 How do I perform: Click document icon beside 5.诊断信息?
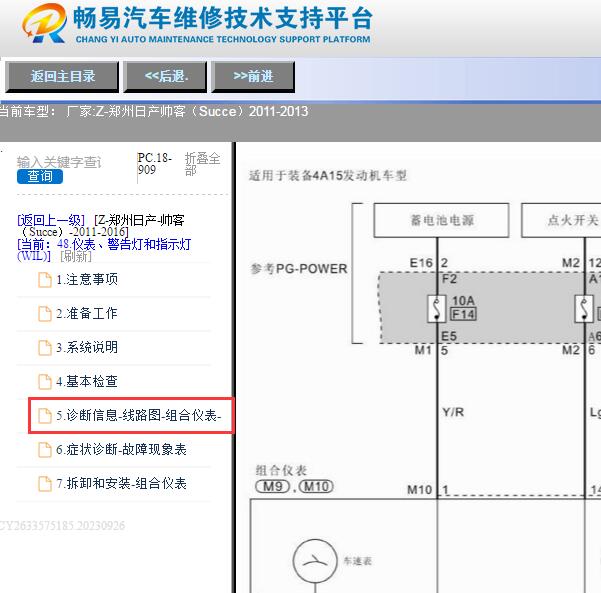45,416
